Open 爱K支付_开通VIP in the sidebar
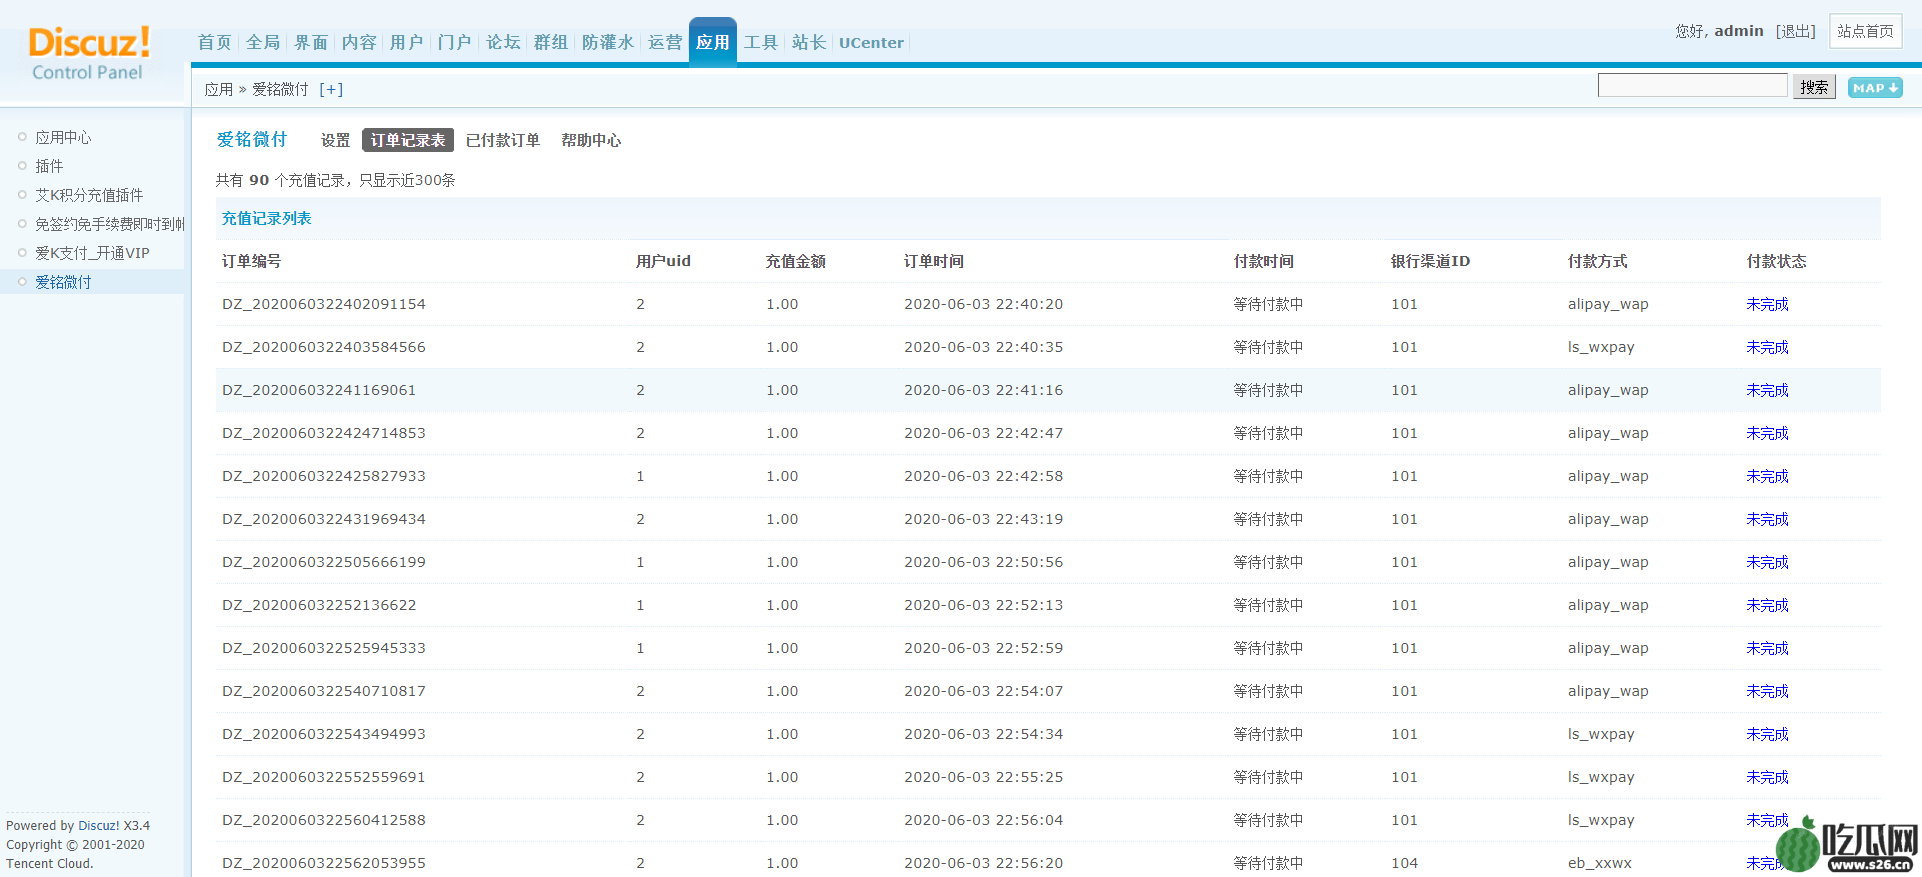This screenshot has width=1922, height=877. pyautogui.click(x=92, y=253)
